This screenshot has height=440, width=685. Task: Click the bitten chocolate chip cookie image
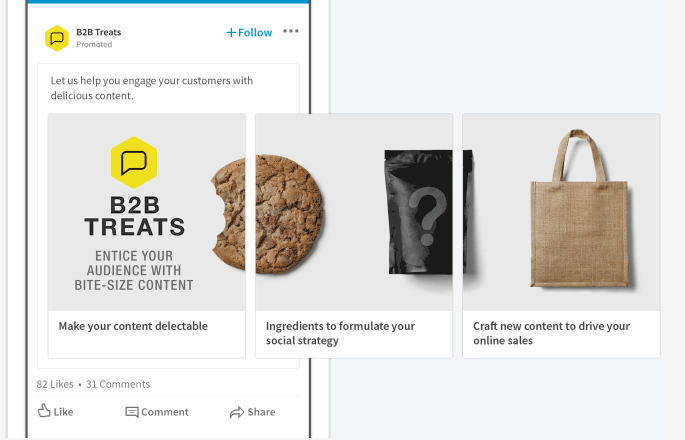click(x=267, y=212)
